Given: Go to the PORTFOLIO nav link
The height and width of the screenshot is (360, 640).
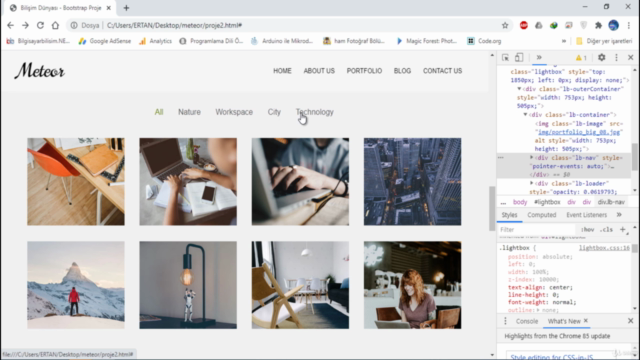Looking at the screenshot, I should pyautogui.click(x=364, y=71).
